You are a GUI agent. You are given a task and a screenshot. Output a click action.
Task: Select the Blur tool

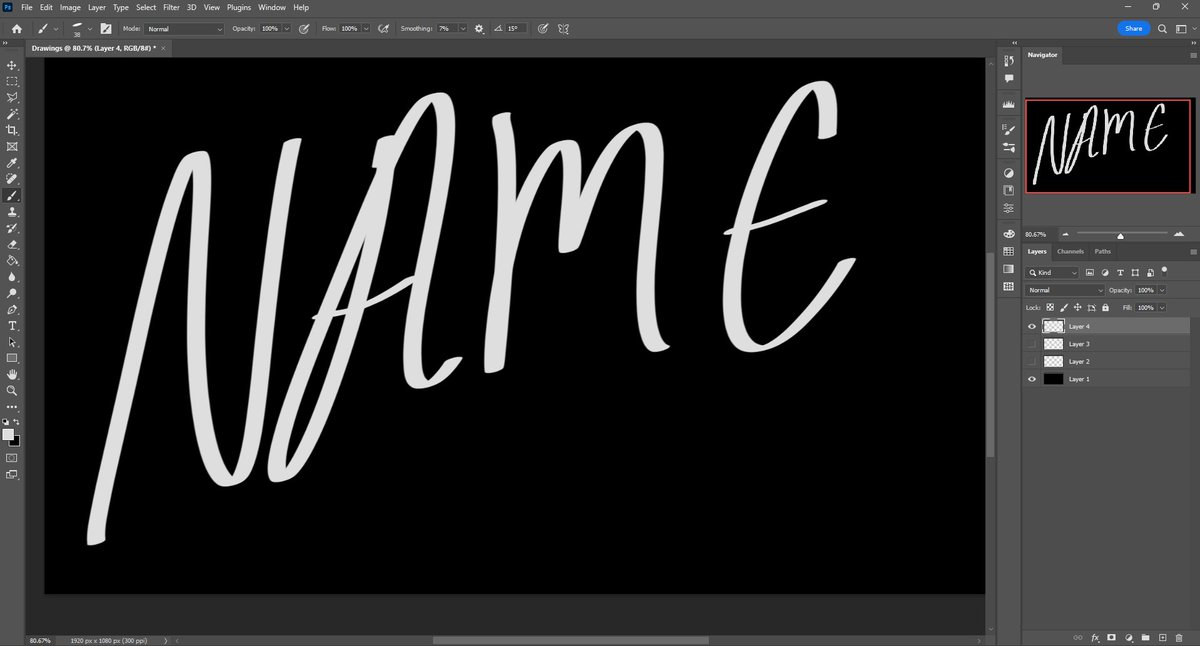(x=12, y=276)
